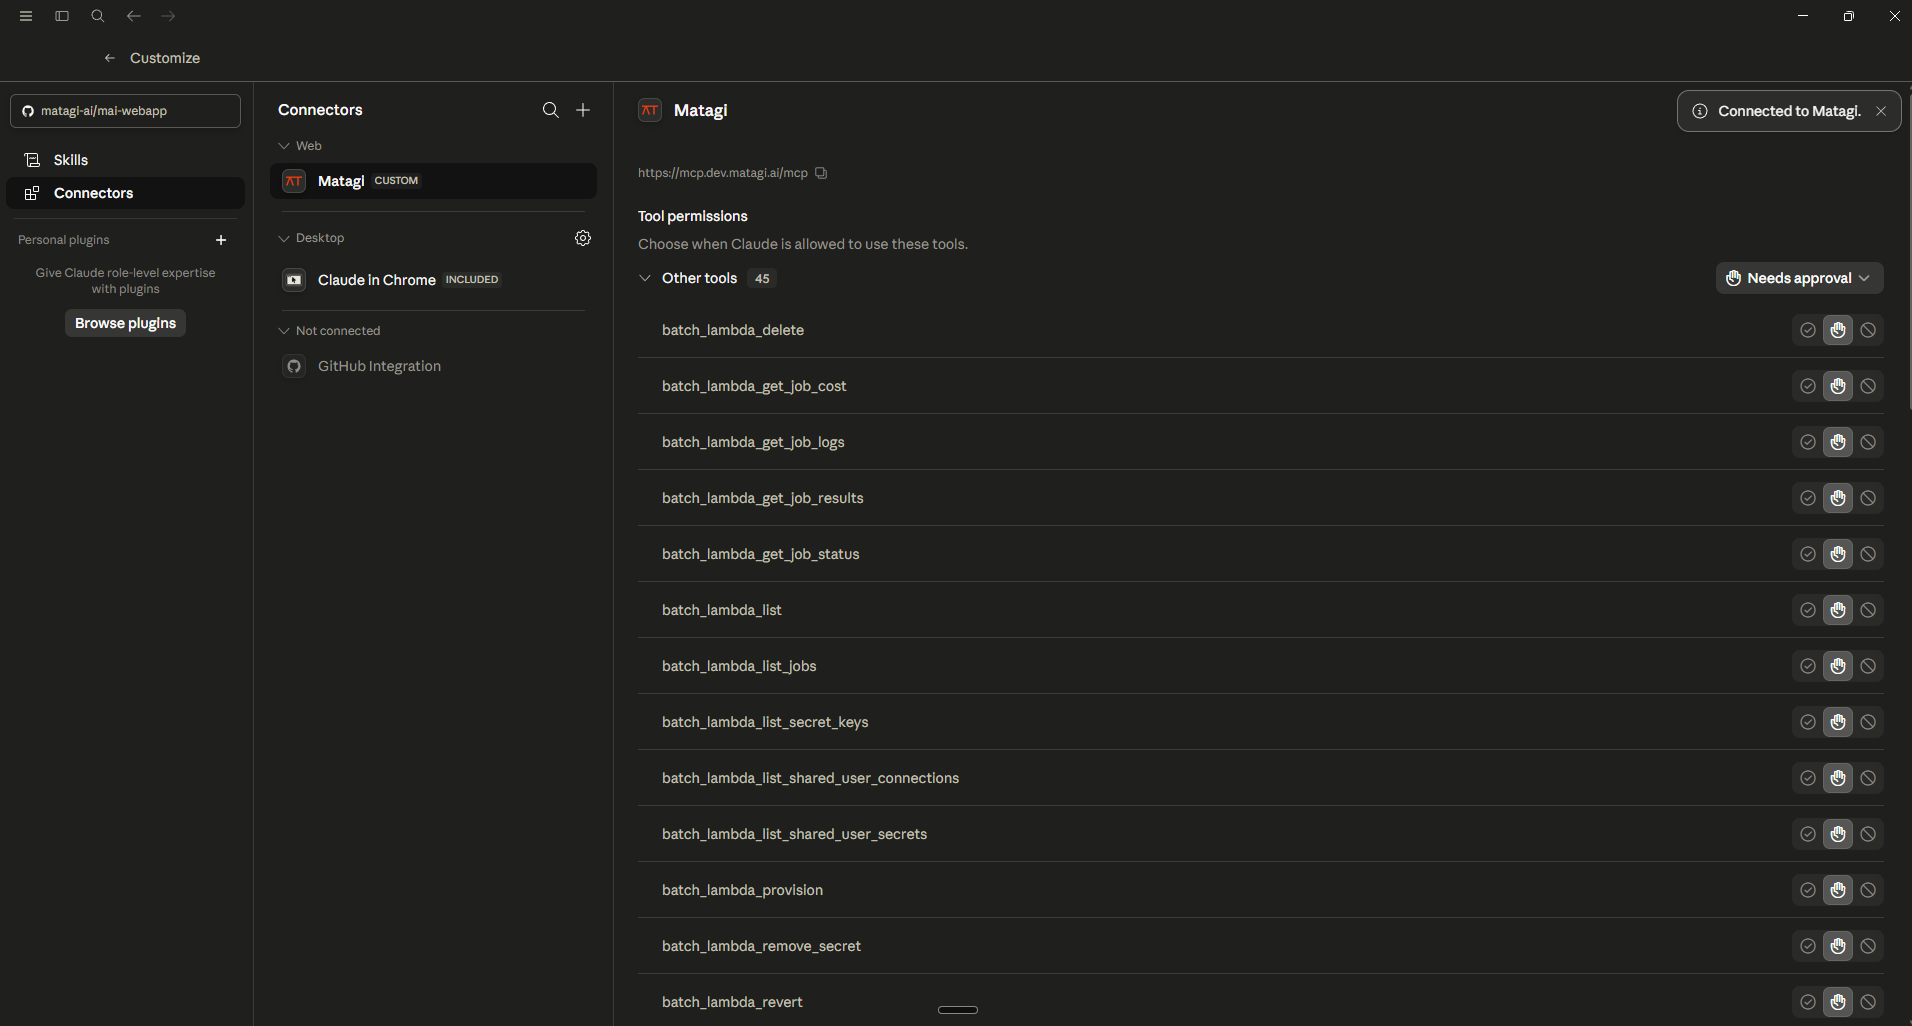
Task: Open Desktop connectors settings gear
Action: 583,238
